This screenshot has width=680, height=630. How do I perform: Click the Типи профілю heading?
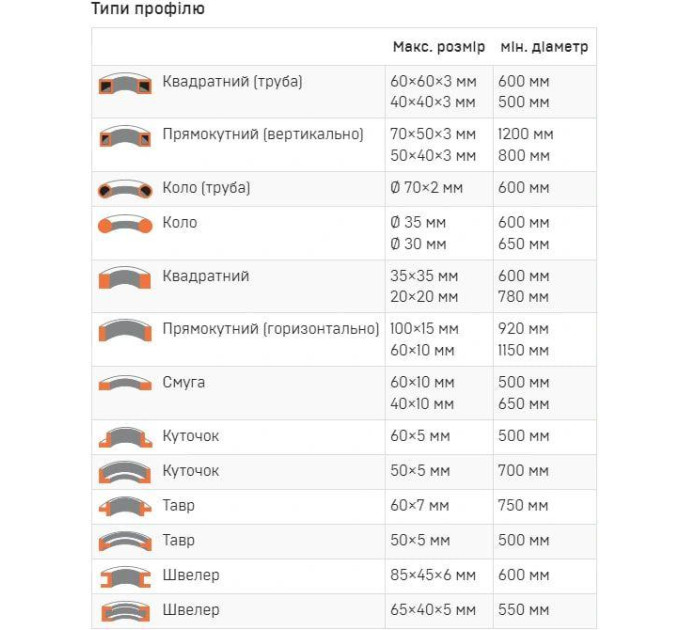(x=148, y=9)
